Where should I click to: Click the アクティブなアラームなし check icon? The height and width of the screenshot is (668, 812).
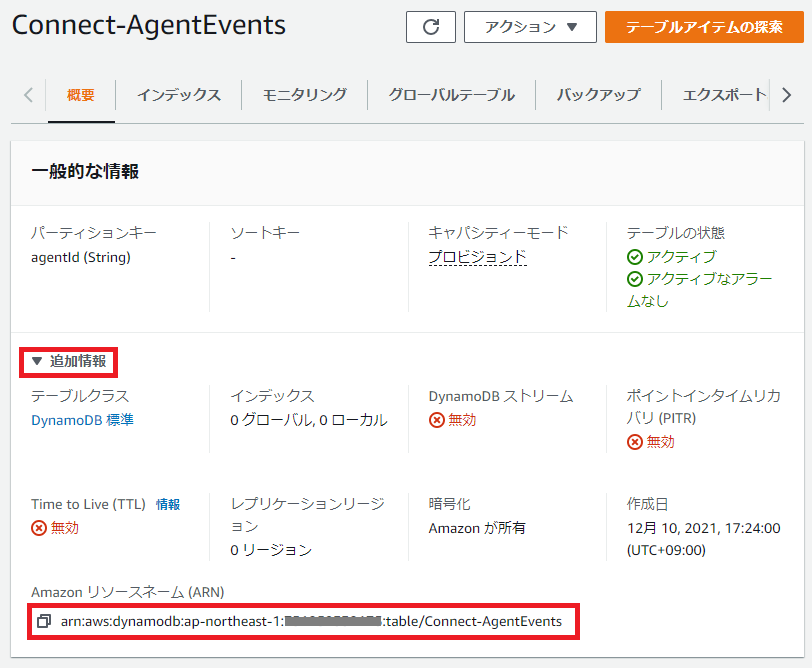[635, 279]
